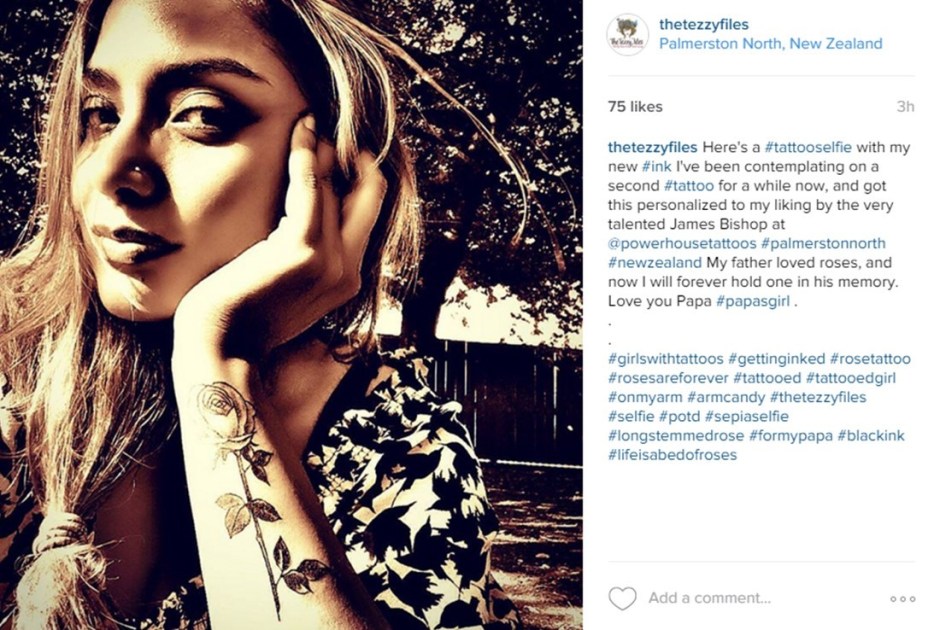Open the #palmerstonnorth hashtag
This screenshot has height=630, width=940.
coord(823,243)
